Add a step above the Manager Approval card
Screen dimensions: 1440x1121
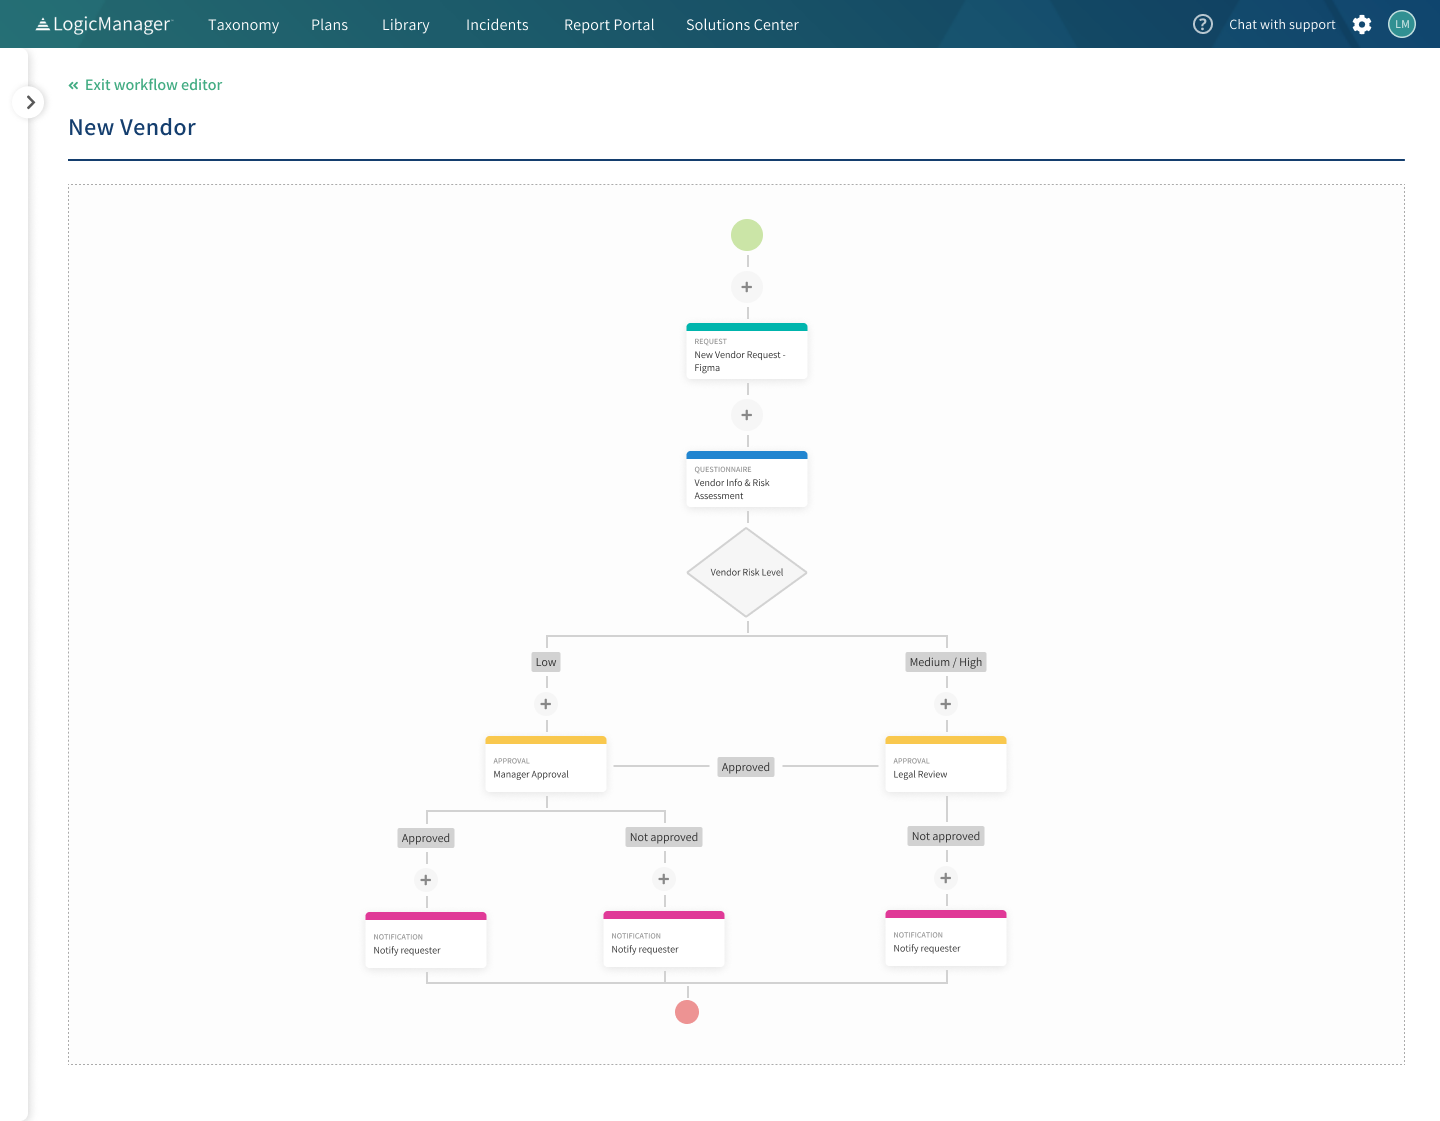(545, 703)
